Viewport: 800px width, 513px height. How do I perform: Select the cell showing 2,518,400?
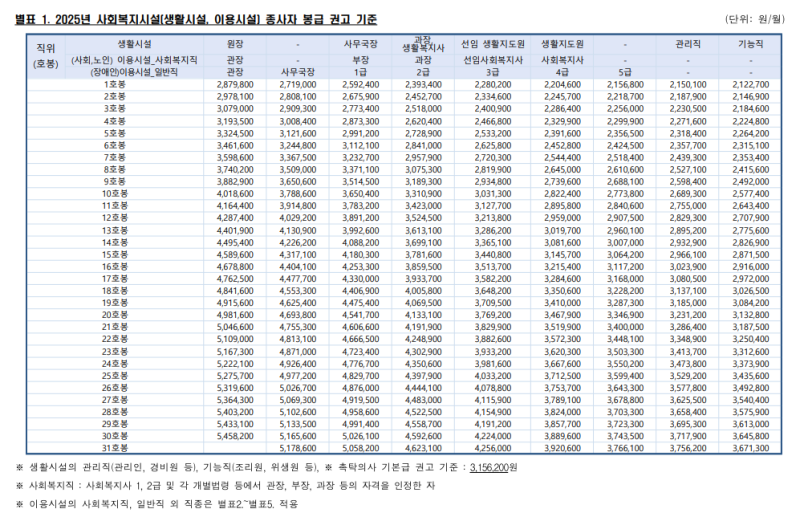(625, 158)
